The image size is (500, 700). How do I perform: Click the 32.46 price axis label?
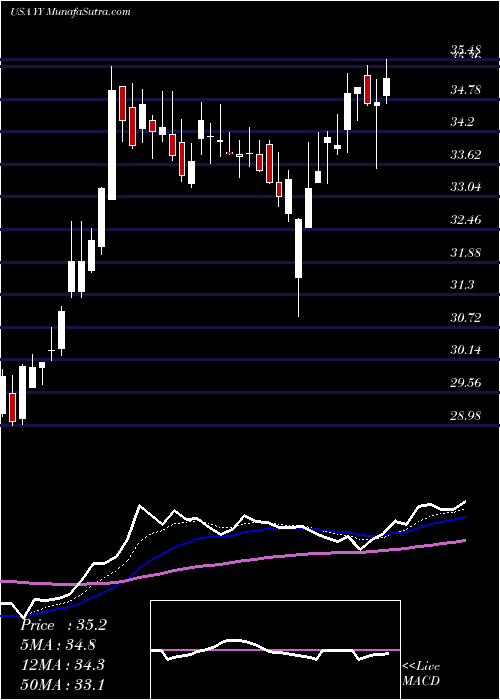[466, 220]
